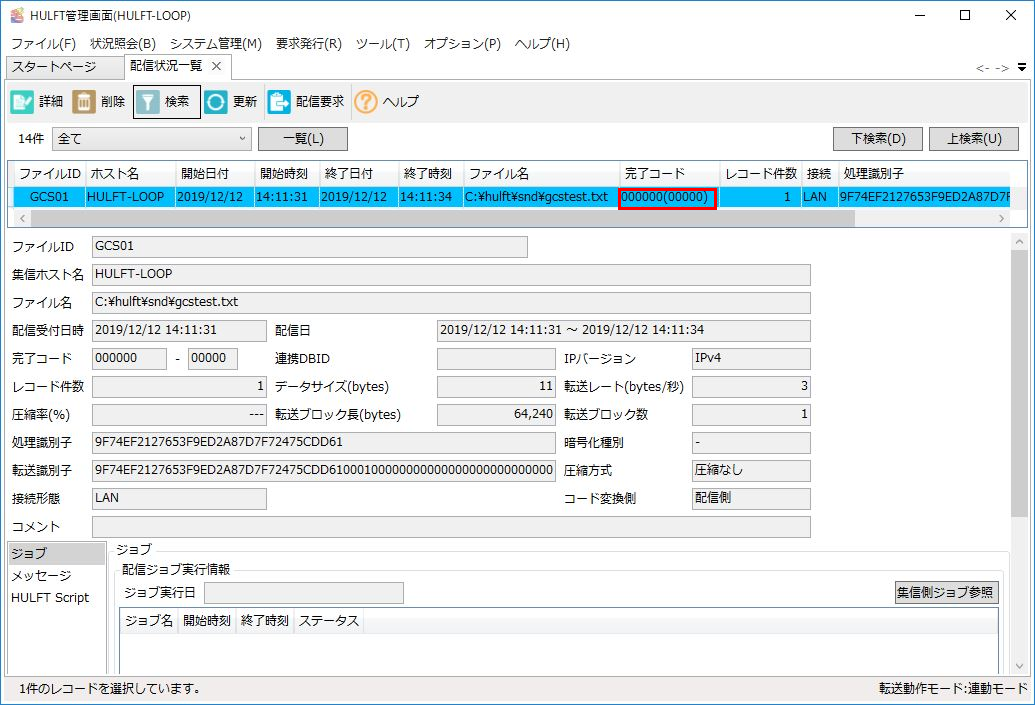
Task: Click the empty コメント field
Action: click(451, 527)
